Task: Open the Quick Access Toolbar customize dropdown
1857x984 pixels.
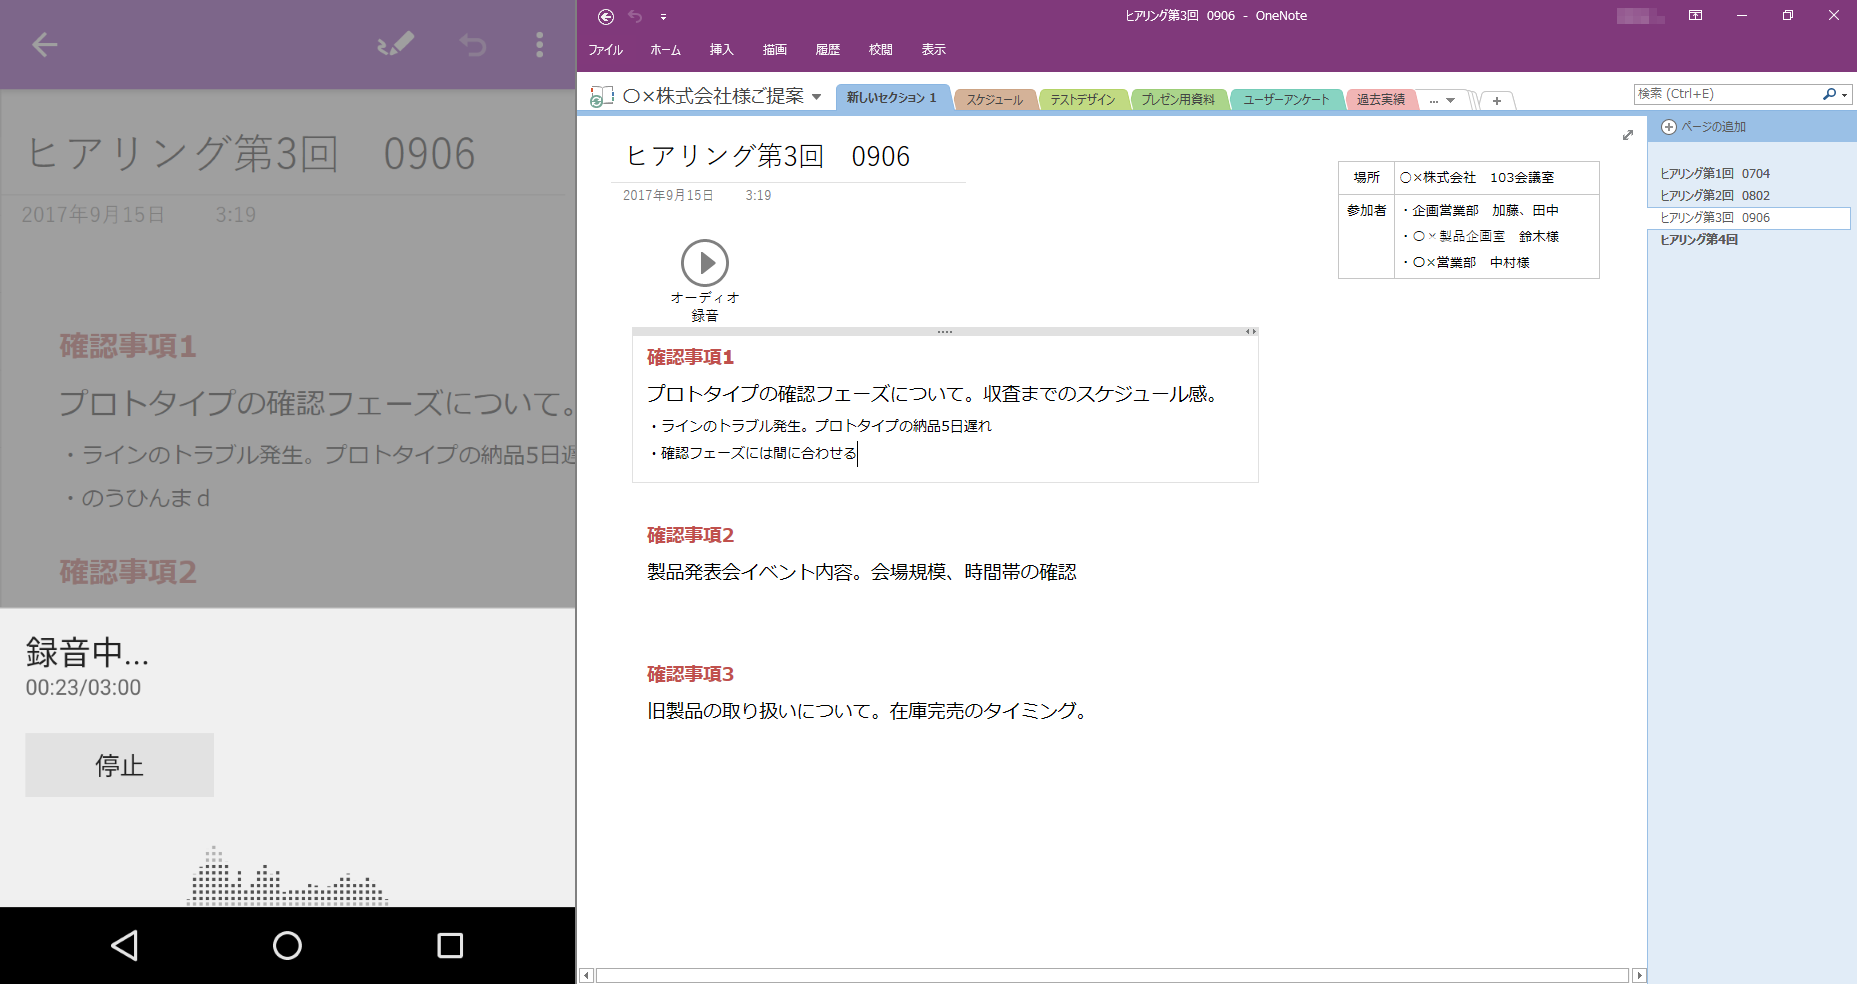Action: [663, 16]
